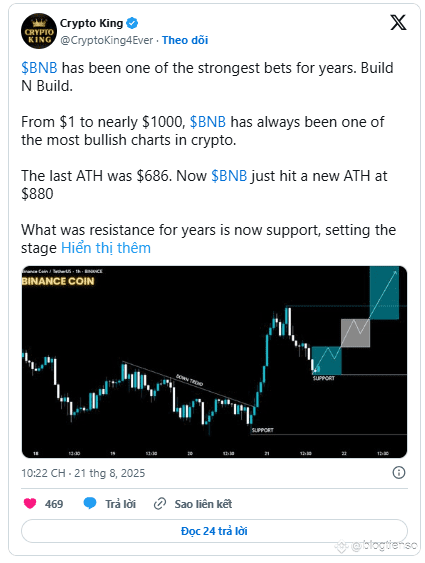Open the Binance Coin chart image
Screen dimensions: 425x563
pos(214,362)
